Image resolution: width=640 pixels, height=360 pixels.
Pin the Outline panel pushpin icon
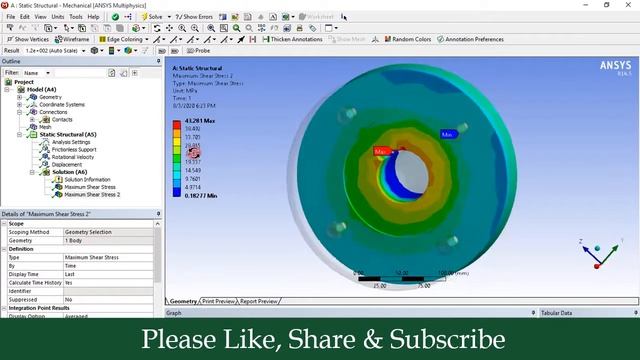click(158, 61)
